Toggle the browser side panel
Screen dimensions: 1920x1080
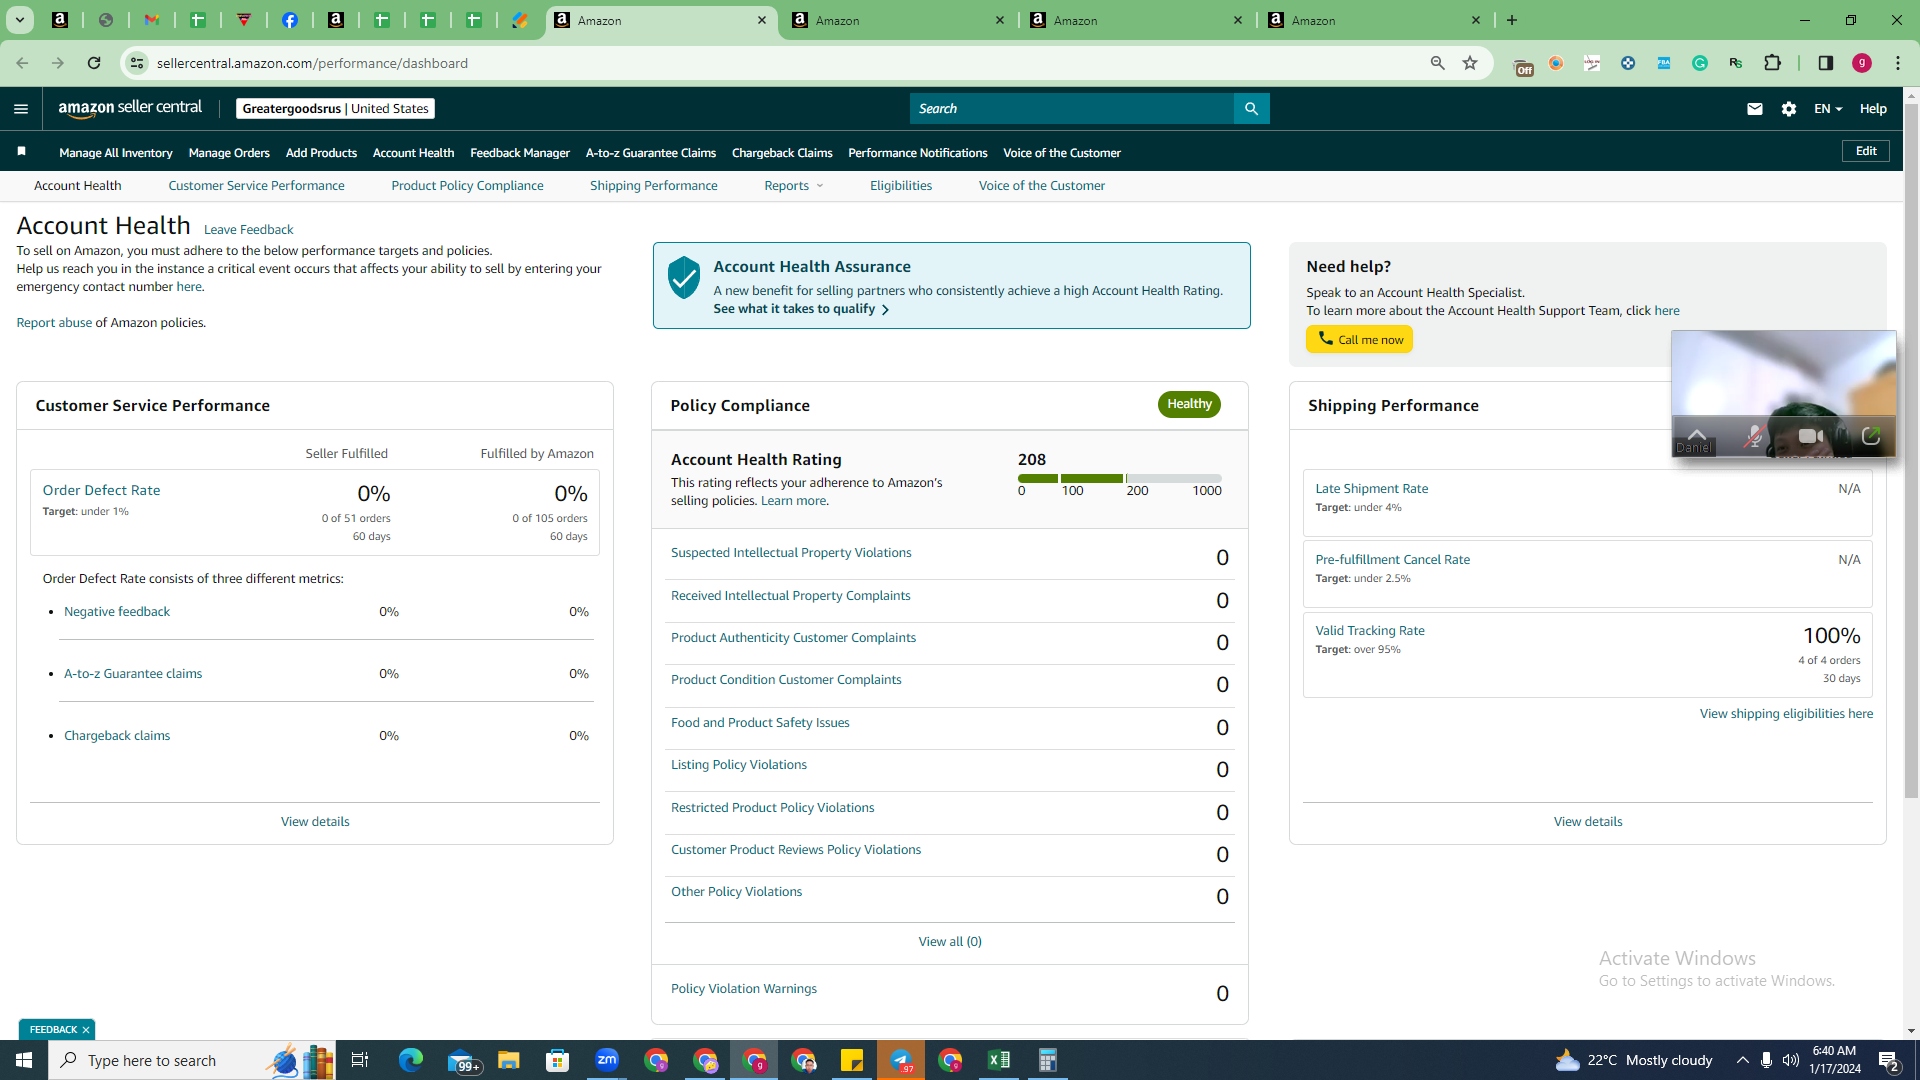[1826, 63]
